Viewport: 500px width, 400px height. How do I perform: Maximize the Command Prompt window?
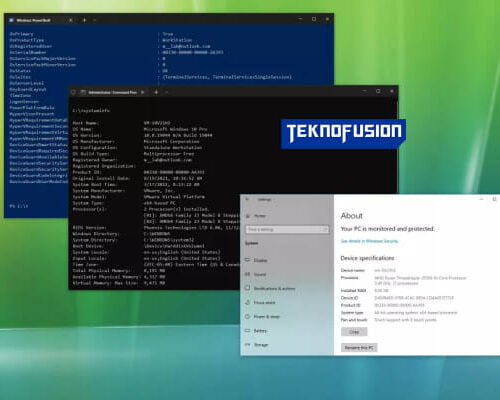pos(378,91)
